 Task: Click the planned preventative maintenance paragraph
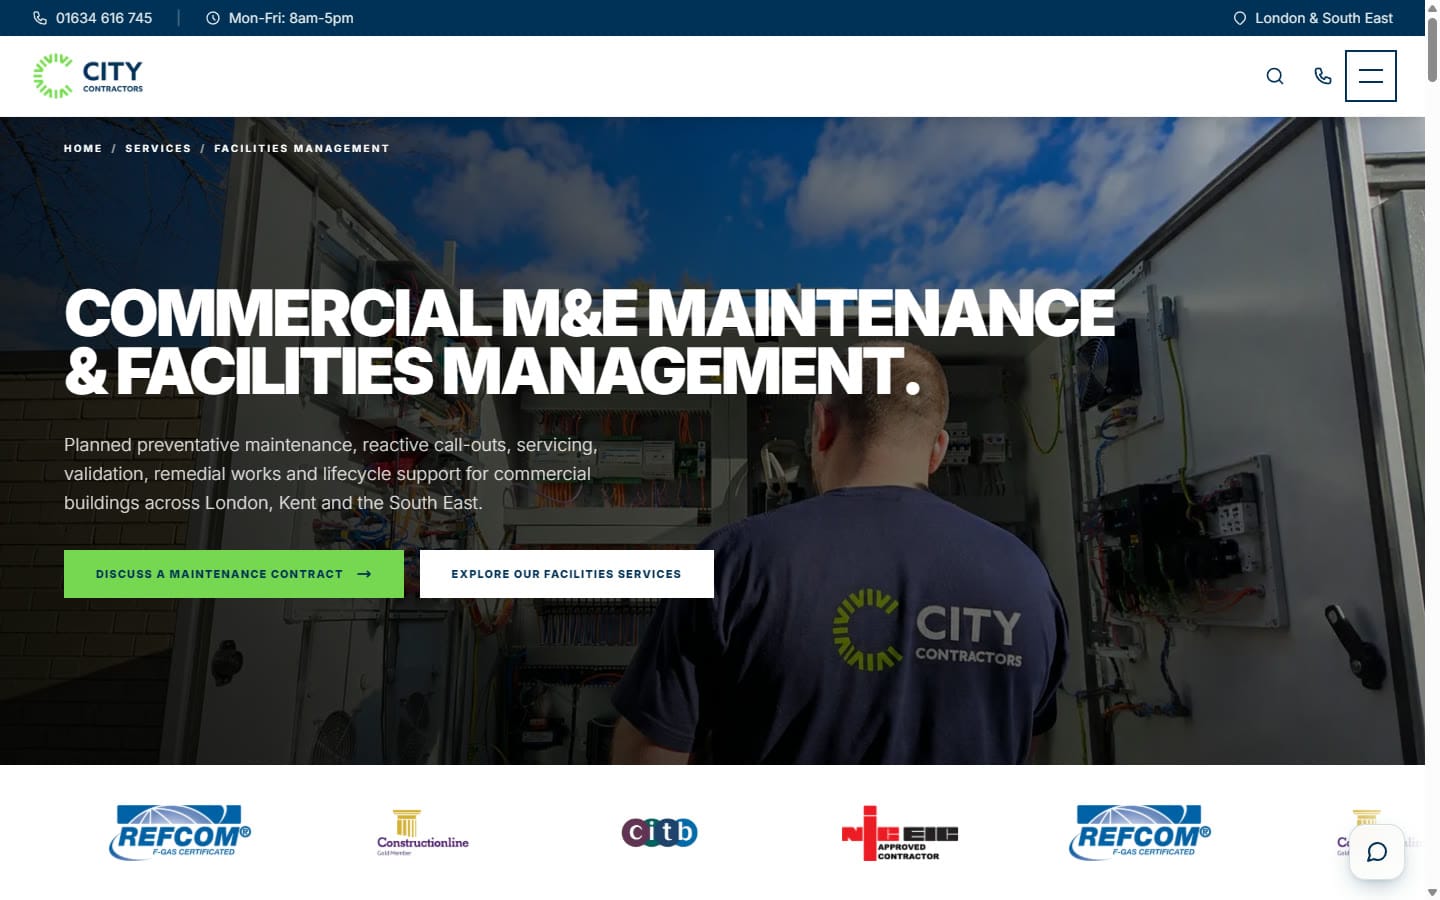tap(331, 474)
